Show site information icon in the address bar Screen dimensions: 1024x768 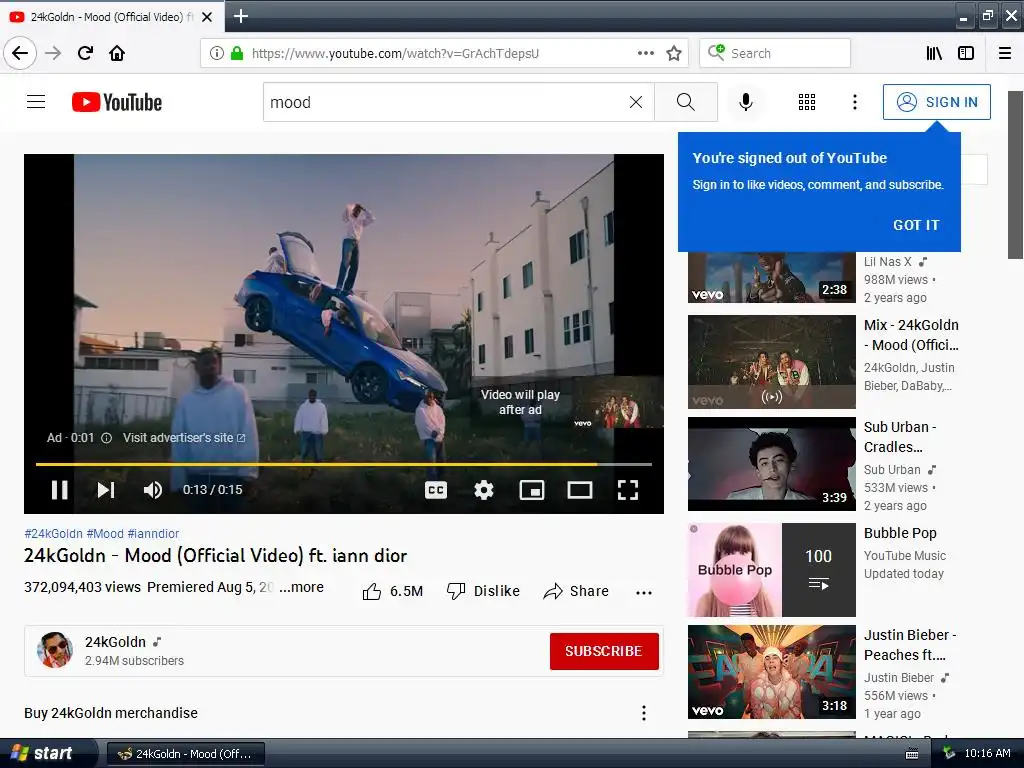click(x=217, y=54)
